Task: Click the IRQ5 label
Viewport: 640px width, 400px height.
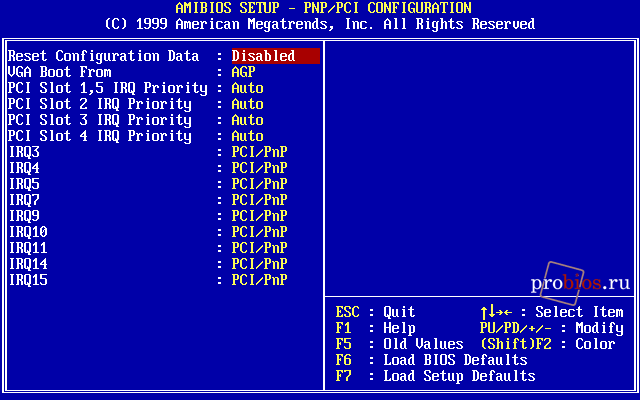Action: point(24,184)
